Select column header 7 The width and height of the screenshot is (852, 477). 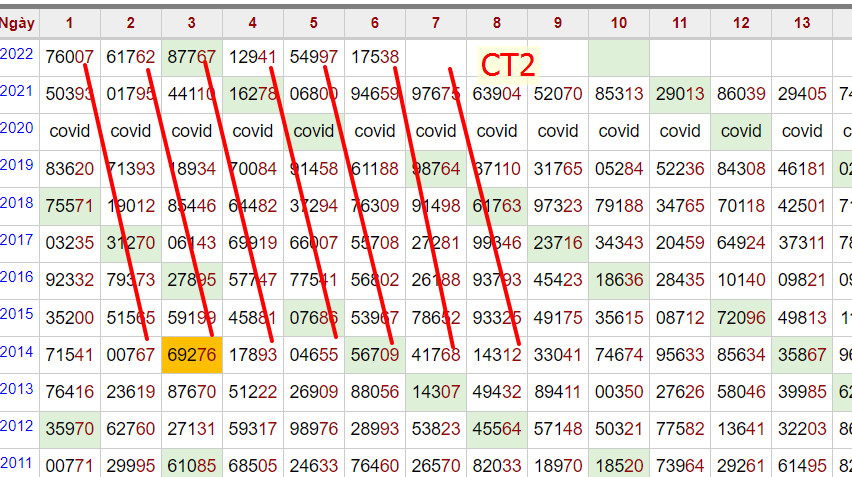[x=436, y=22]
